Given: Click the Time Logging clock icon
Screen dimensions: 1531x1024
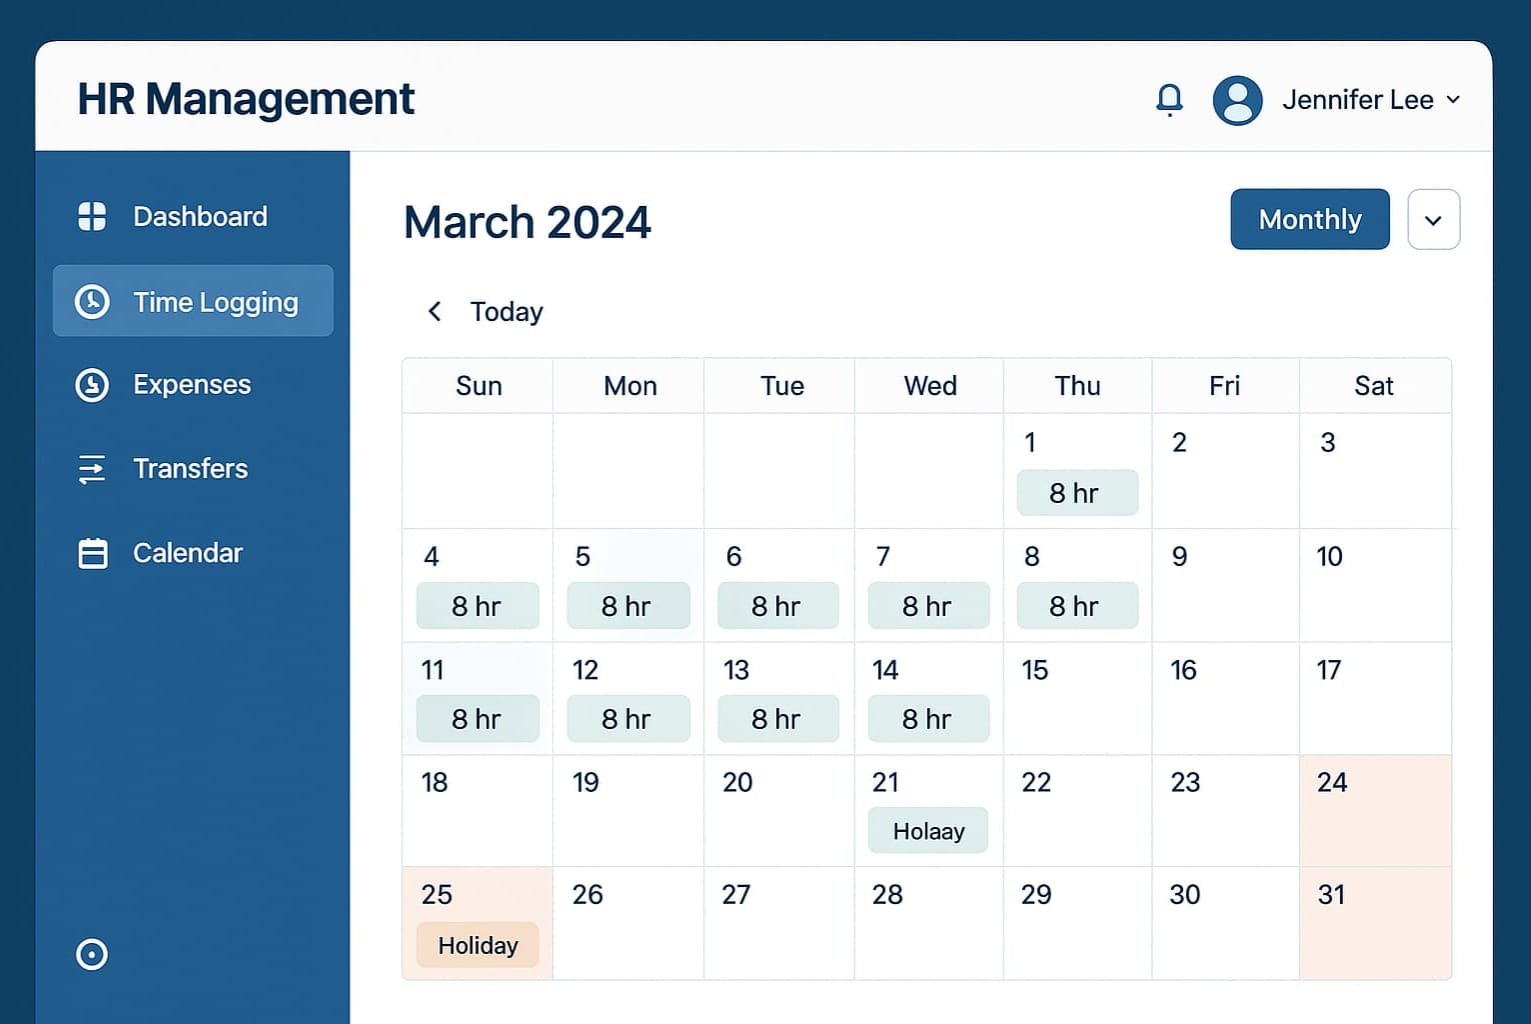Looking at the screenshot, I should [92, 301].
